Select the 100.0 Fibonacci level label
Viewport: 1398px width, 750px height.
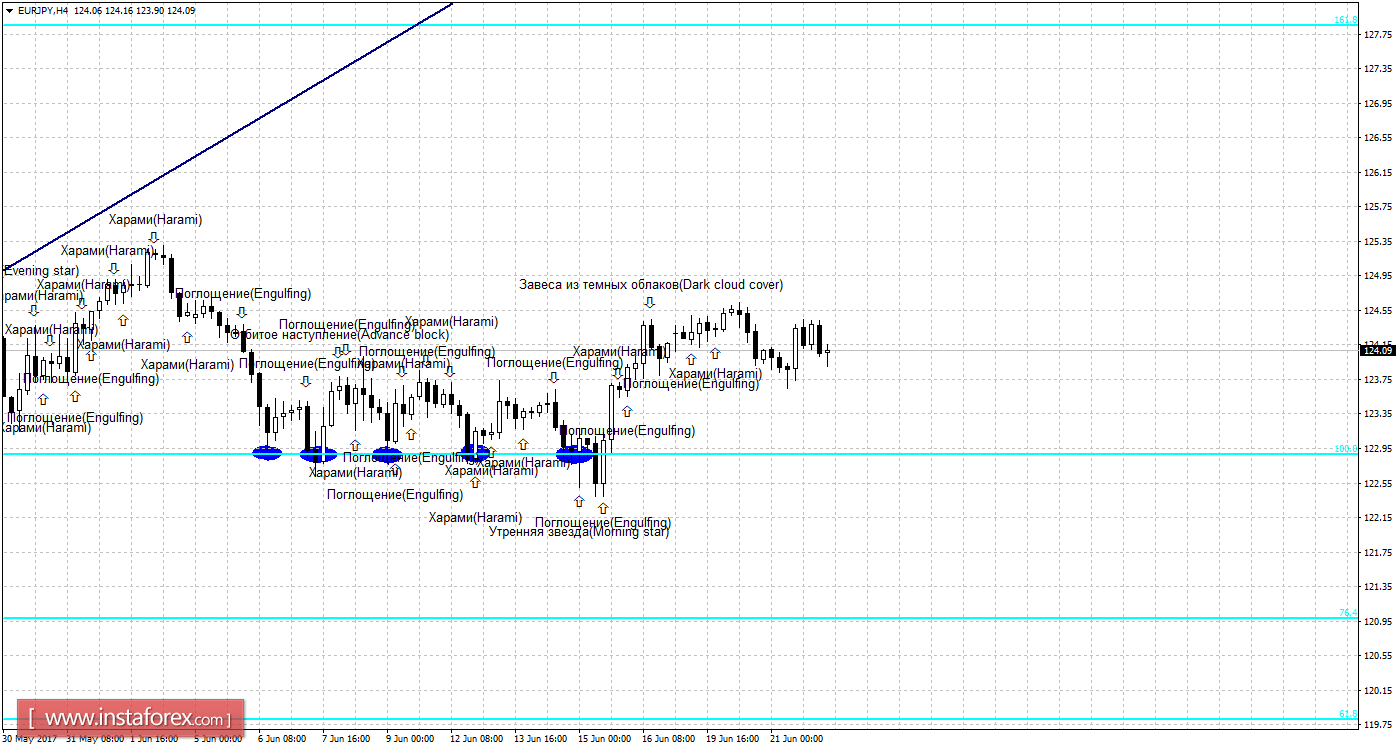[1346, 449]
